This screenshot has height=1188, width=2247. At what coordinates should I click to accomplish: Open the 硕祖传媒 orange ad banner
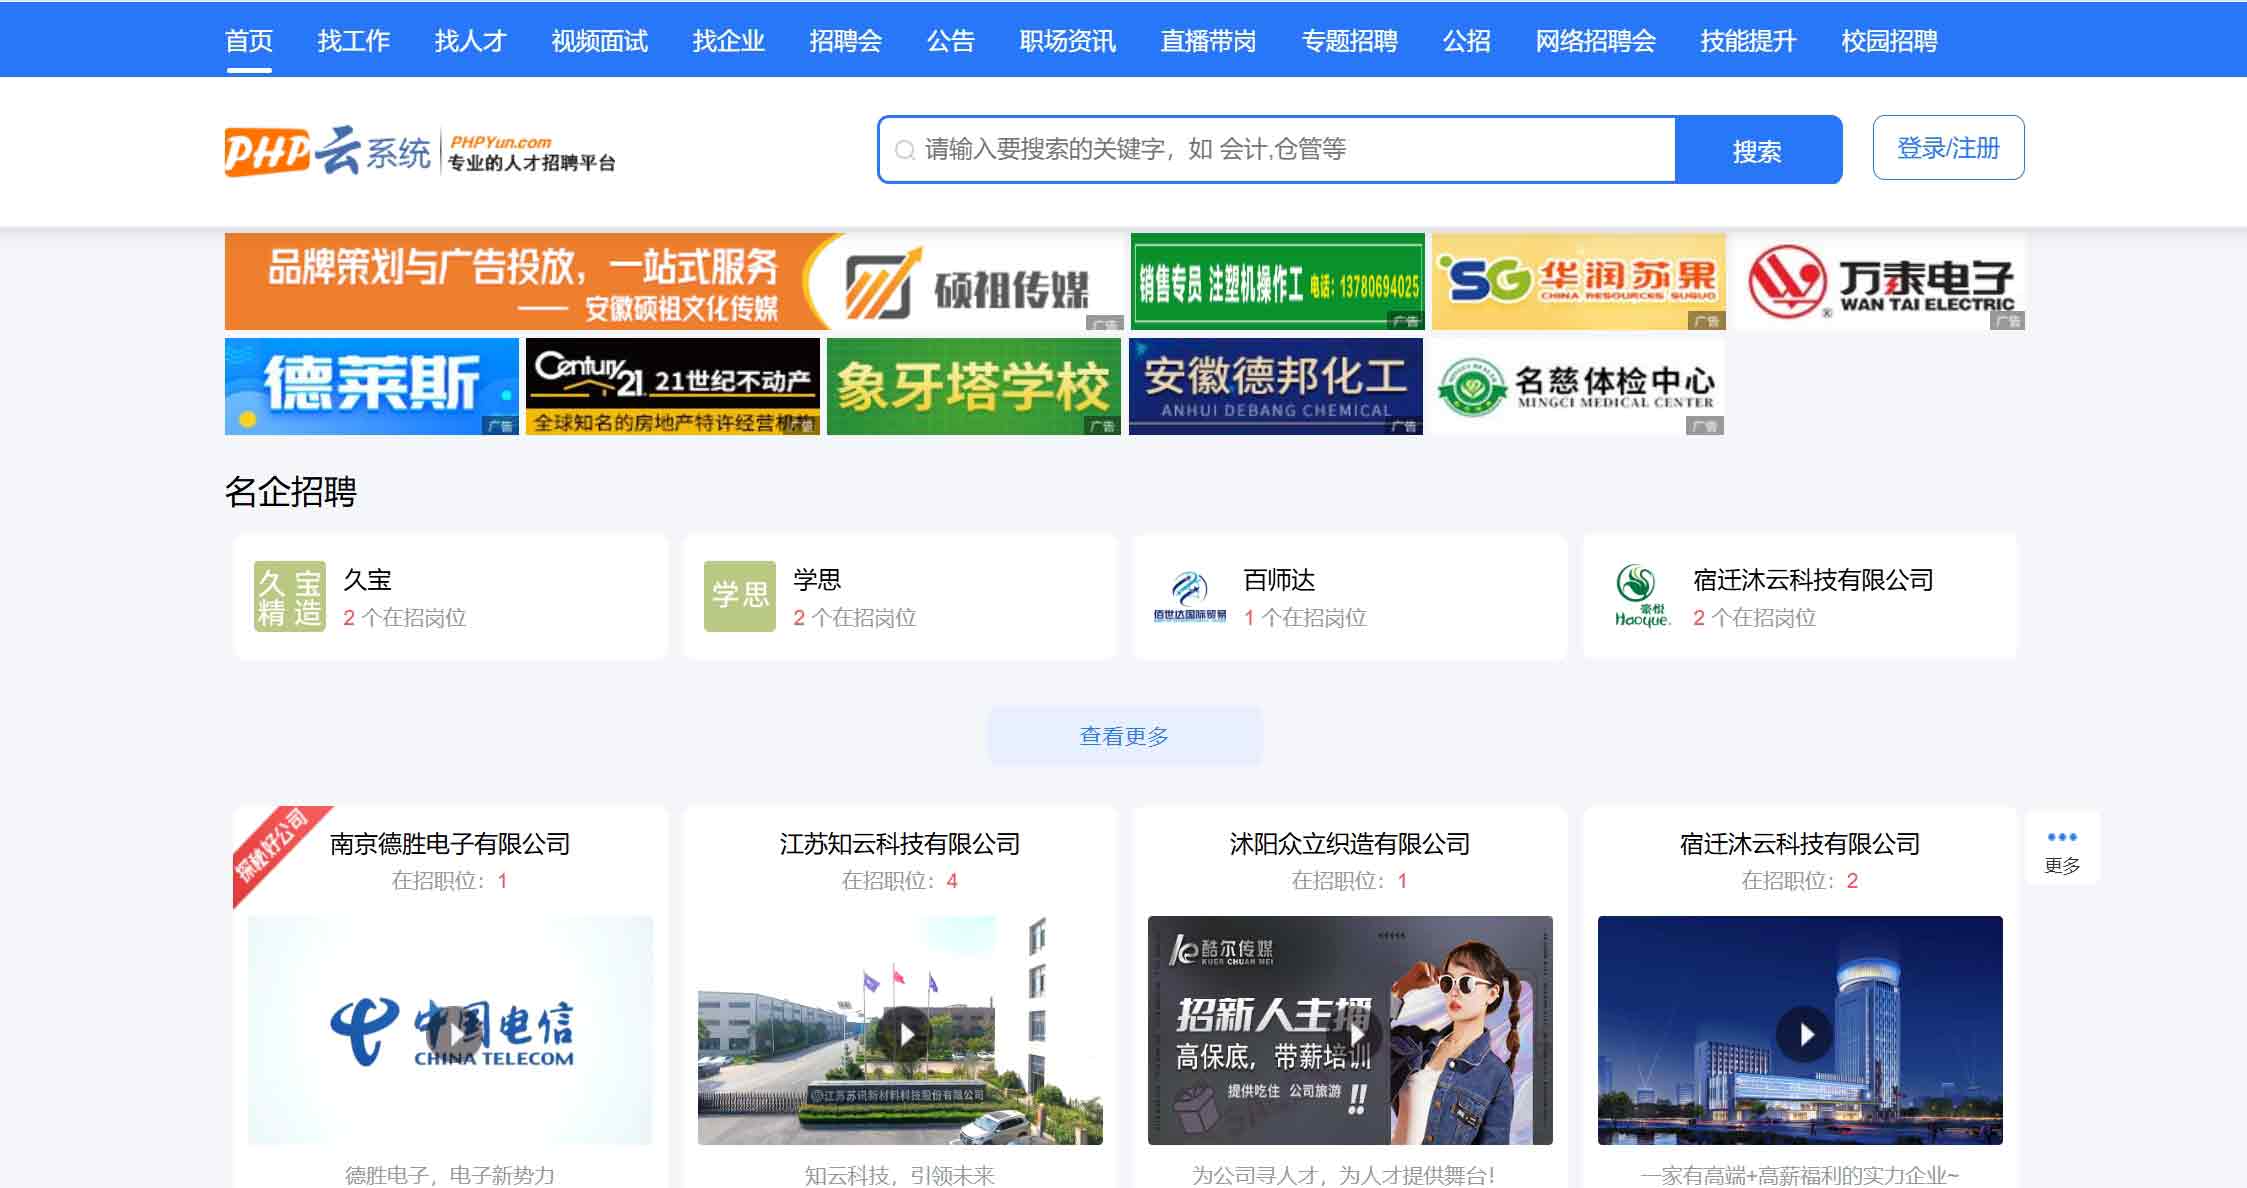(675, 281)
